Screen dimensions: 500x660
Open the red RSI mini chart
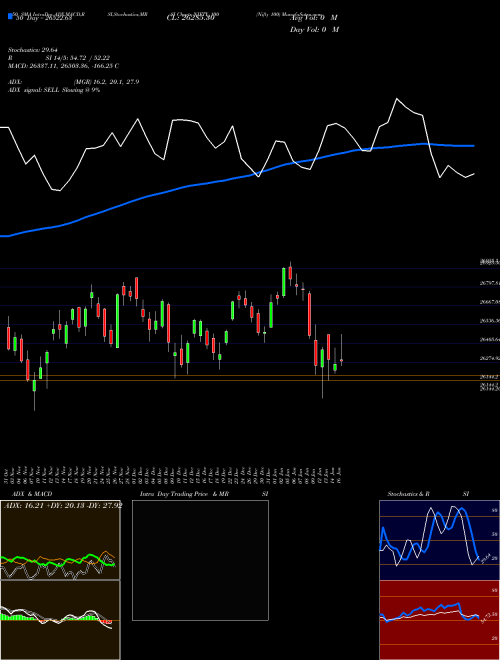[439, 620]
